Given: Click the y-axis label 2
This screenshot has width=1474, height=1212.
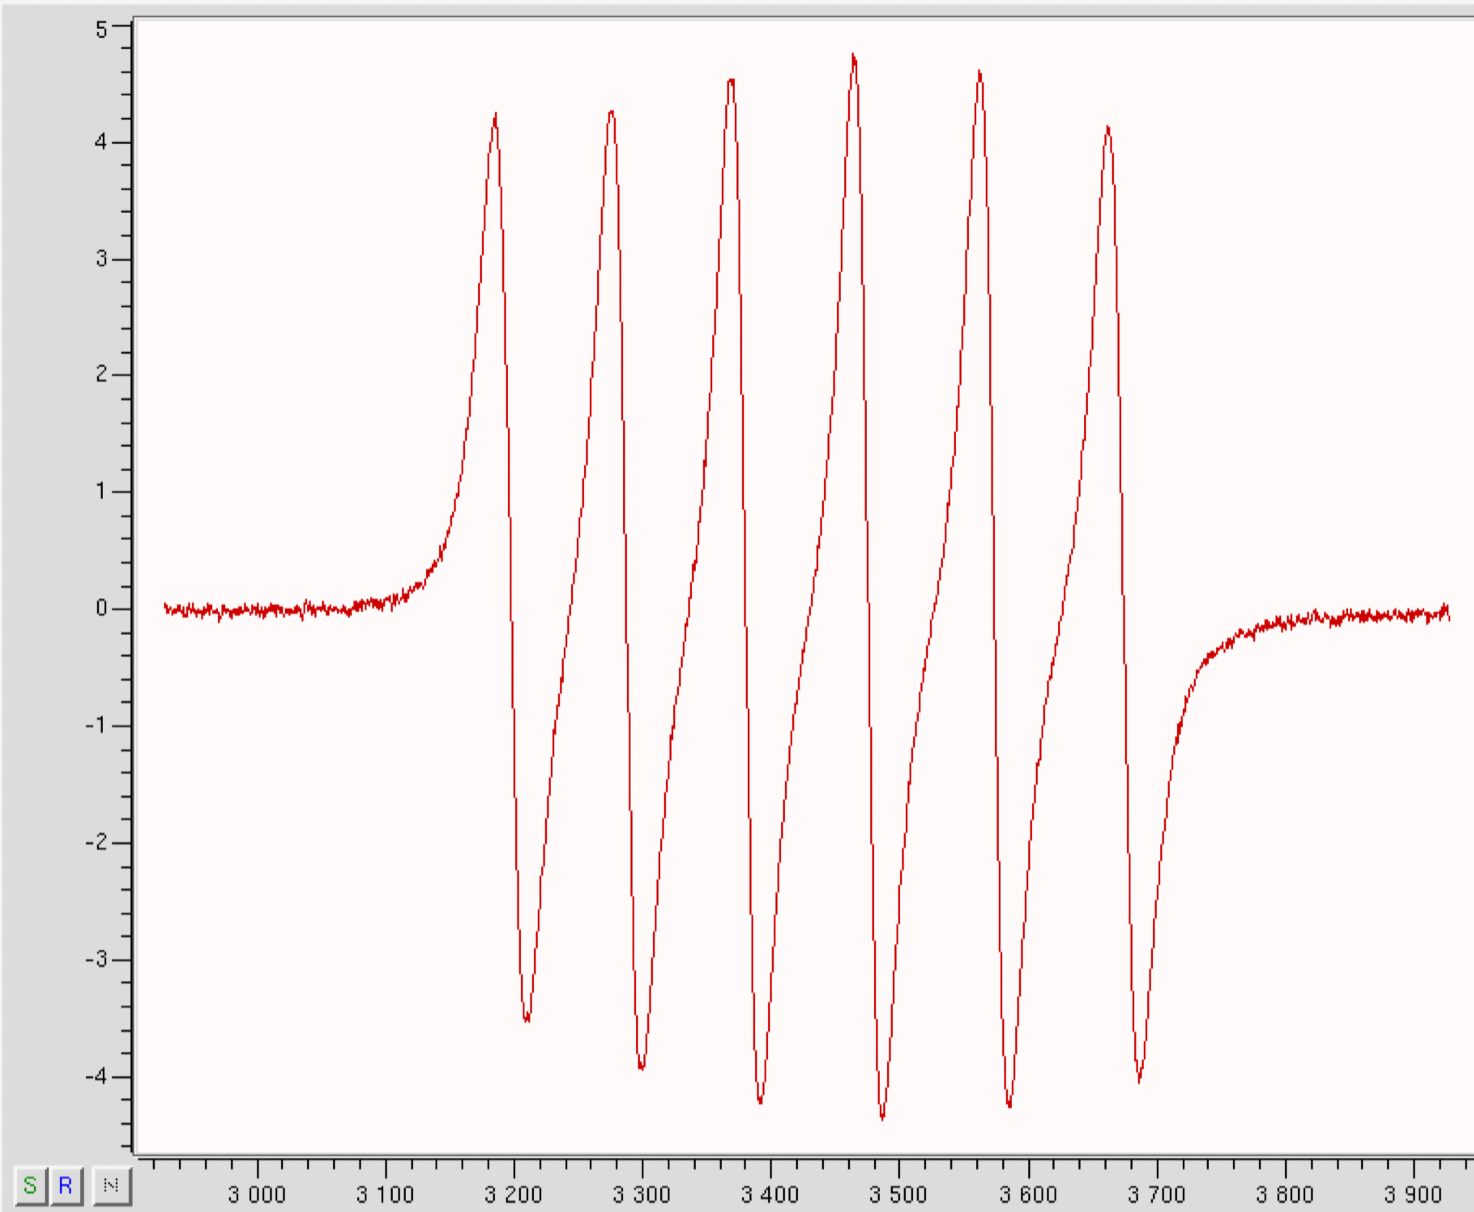Looking at the screenshot, I should (101, 374).
